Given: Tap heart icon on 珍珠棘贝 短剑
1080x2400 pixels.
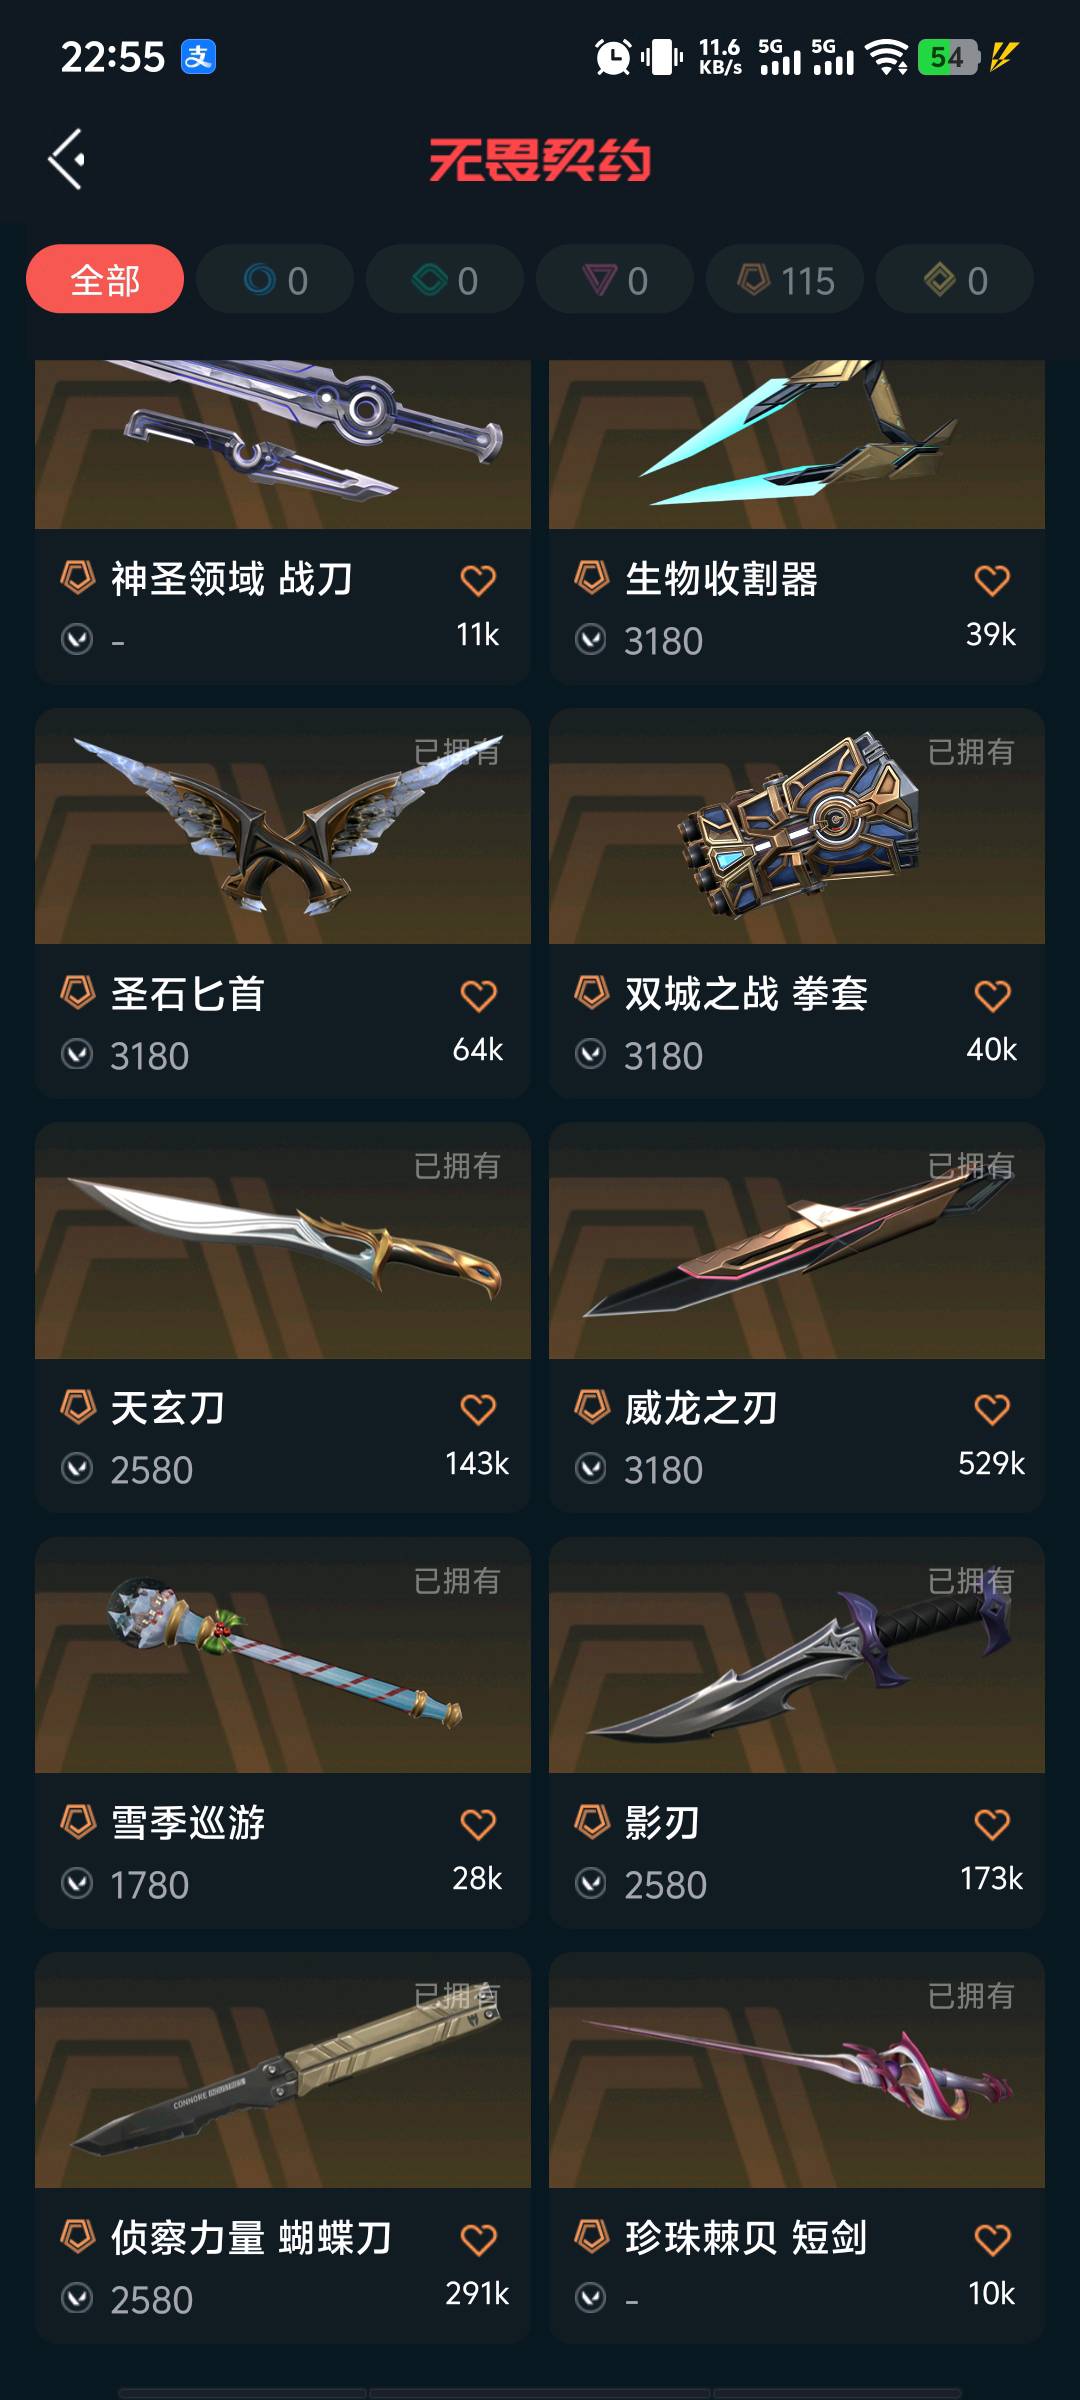Looking at the screenshot, I should (x=992, y=2239).
